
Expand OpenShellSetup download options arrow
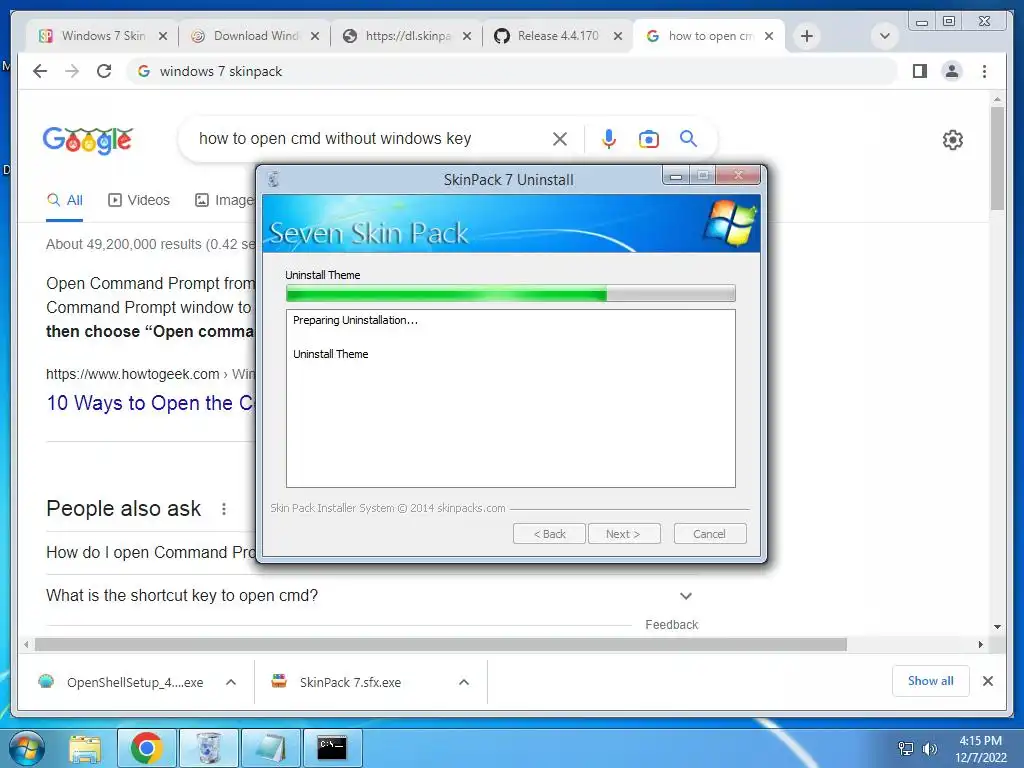pyautogui.click(x=231, y=682)
